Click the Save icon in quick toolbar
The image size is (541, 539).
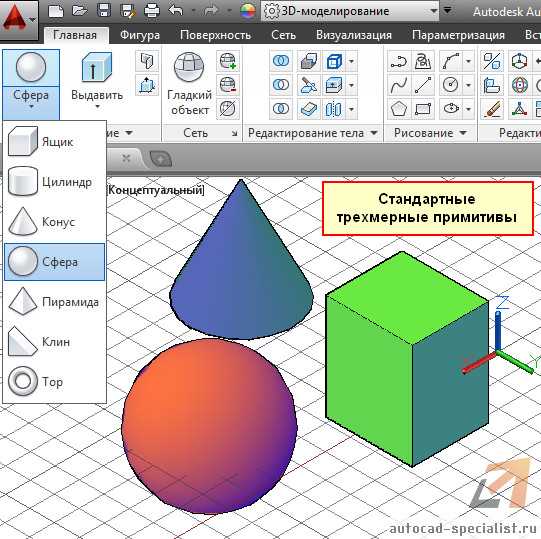coord(104,11)
